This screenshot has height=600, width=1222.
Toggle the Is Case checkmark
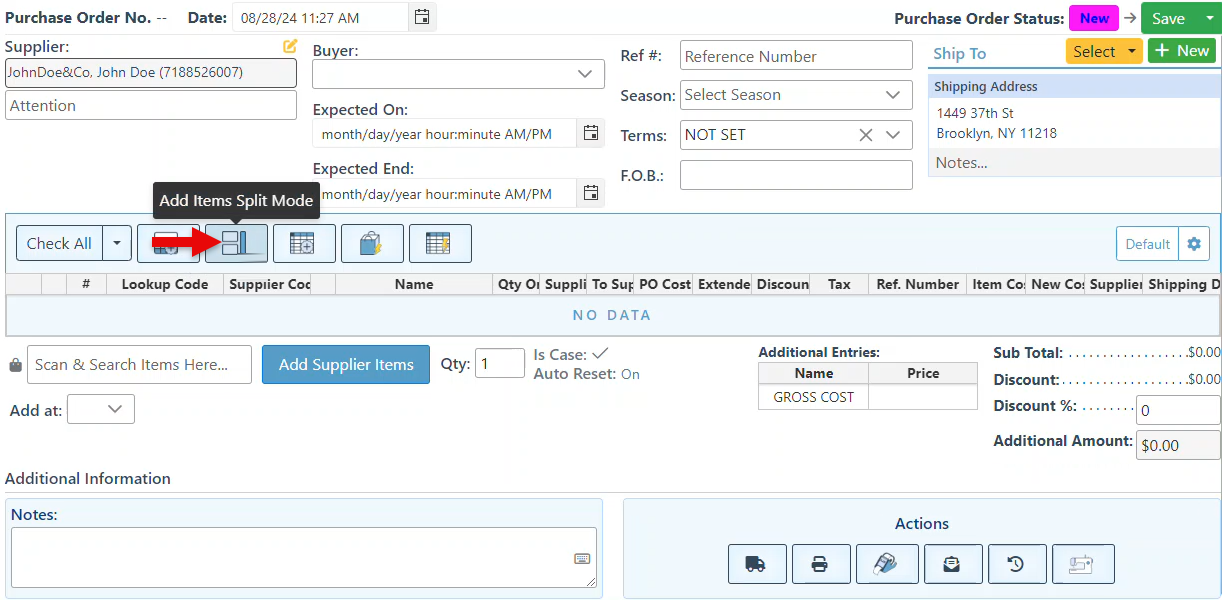pos(600,353)
